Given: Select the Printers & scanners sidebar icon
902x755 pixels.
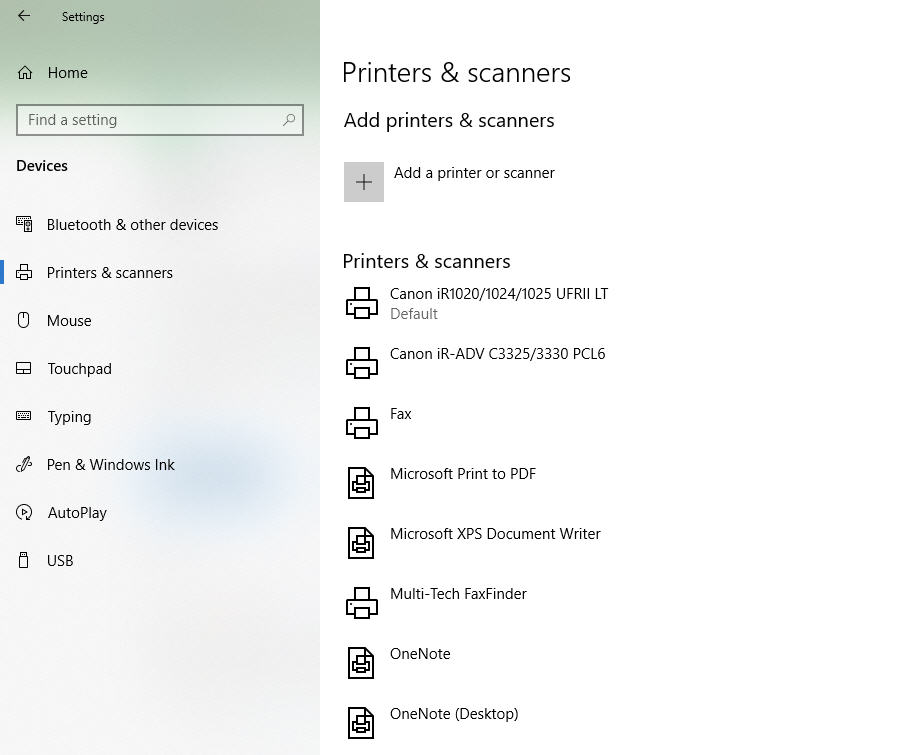Looking at the screenshot, I should (x=24, y=272).
